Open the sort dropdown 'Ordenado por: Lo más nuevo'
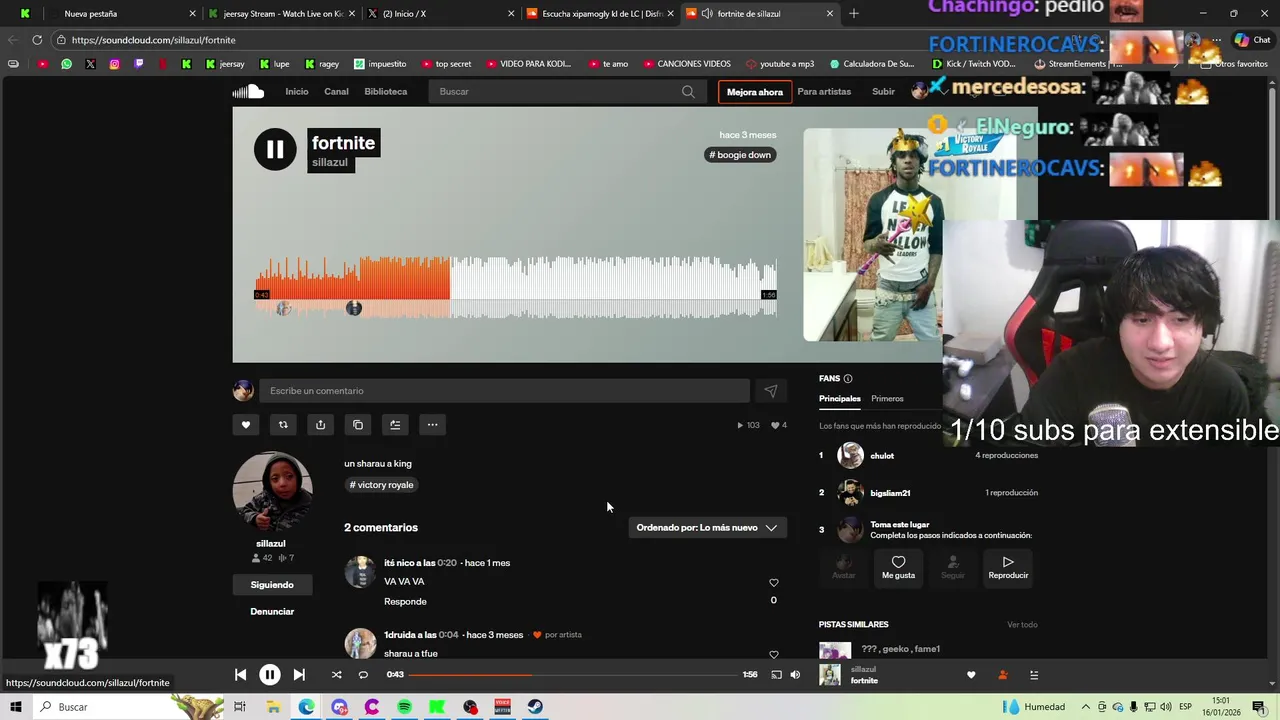Viewport: 1280px width, 720px height. tap(707, 528)
